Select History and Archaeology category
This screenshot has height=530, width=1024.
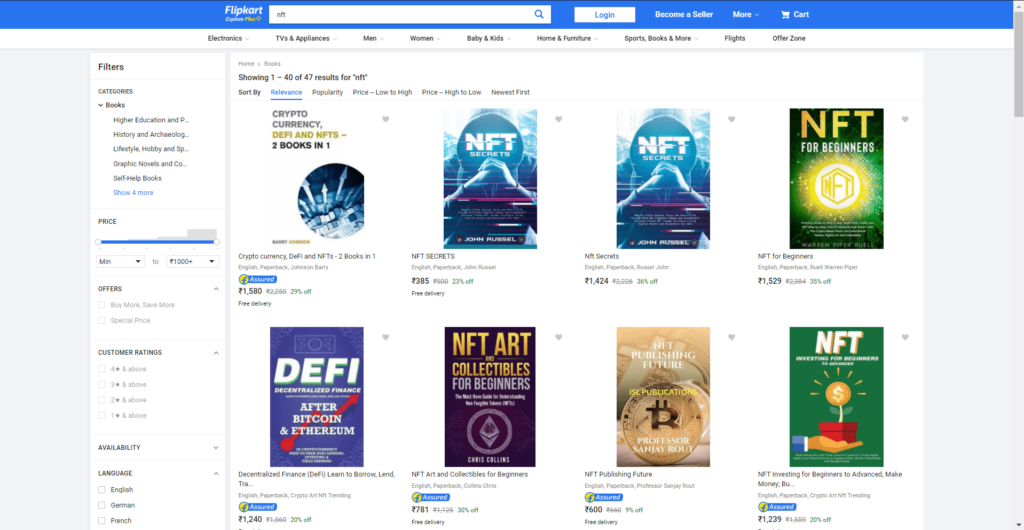click(151, 134)
